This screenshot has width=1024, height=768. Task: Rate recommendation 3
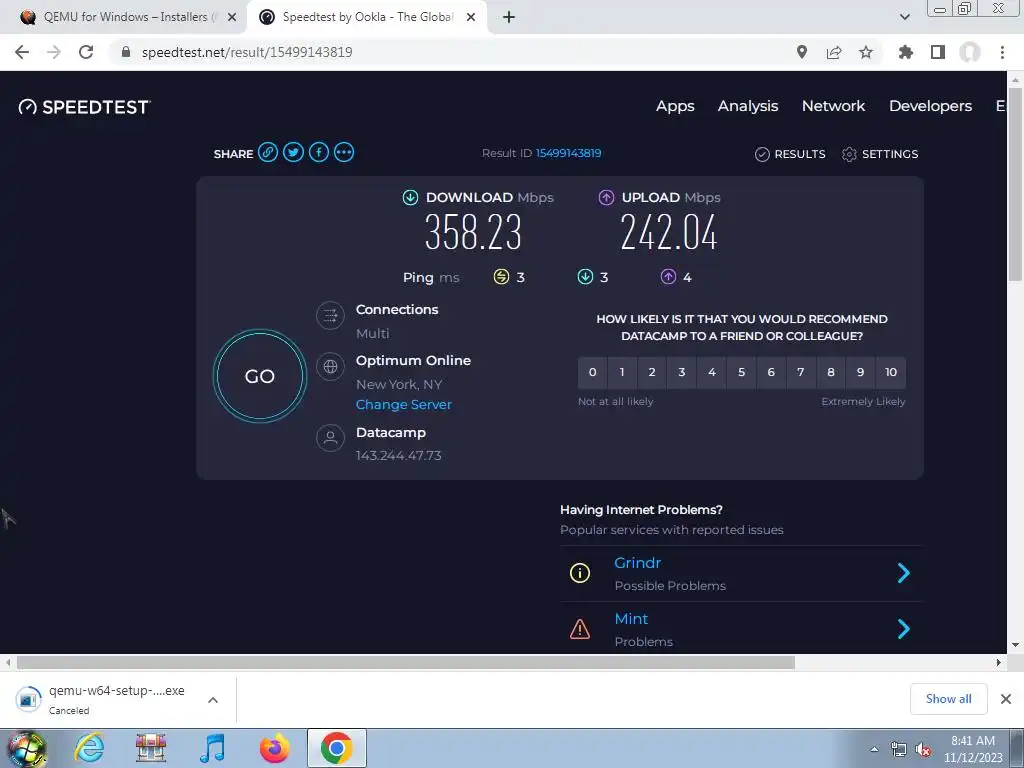682,372
